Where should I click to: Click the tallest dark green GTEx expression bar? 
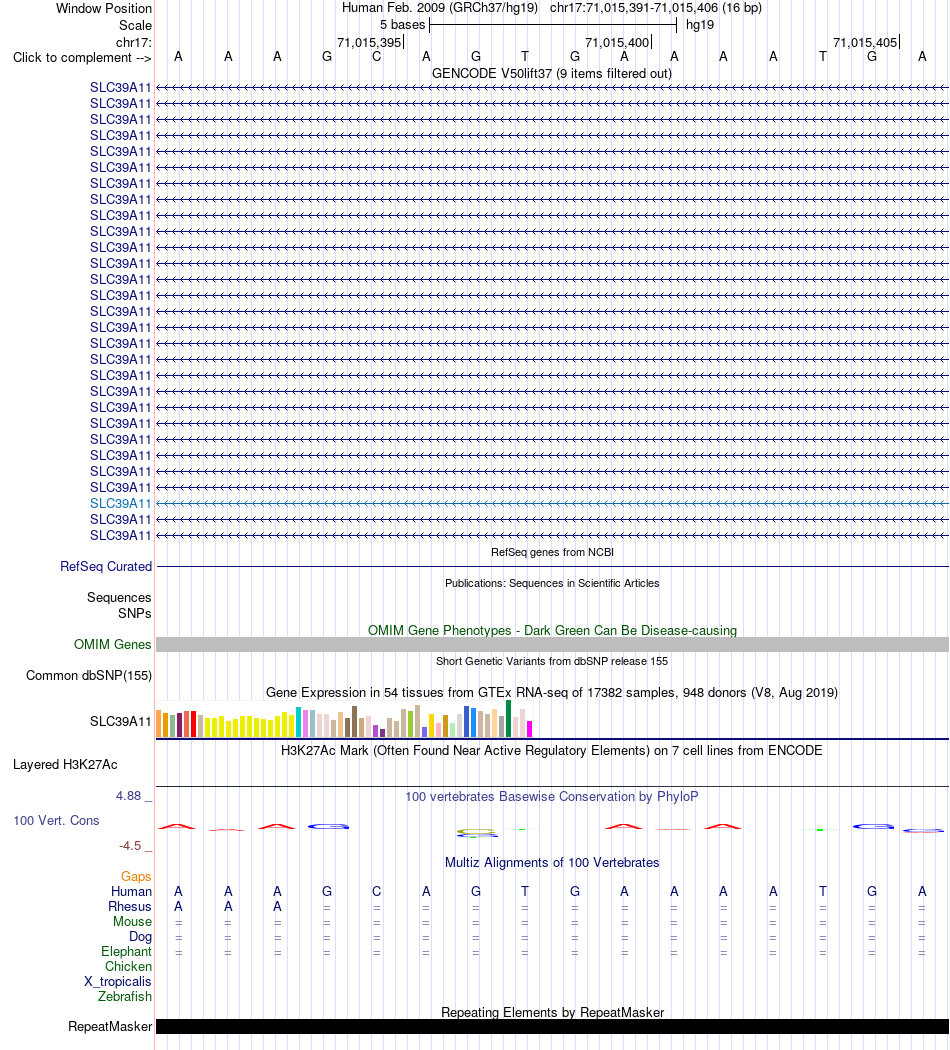[x=509, y=719]
